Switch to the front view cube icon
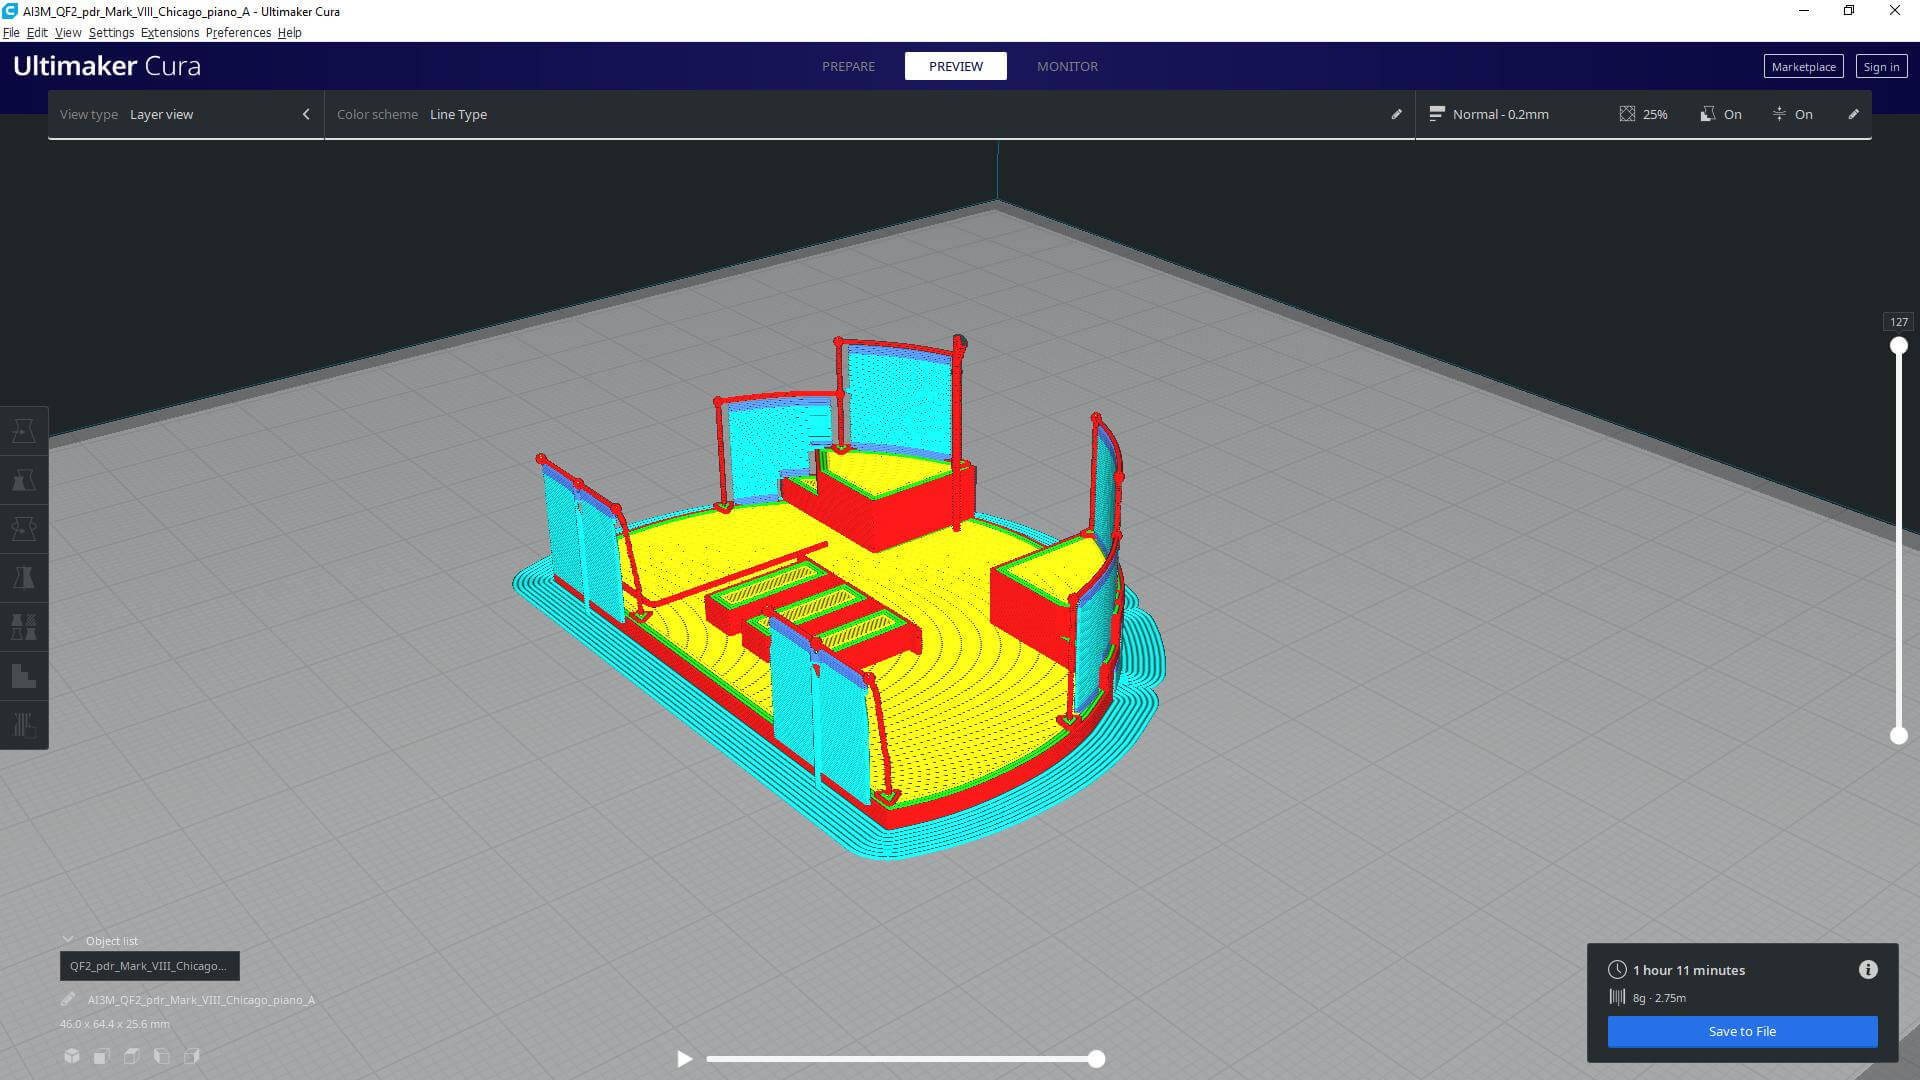Image resolution: width=1920 pixels, height=1080 pixels. tap(102, 1056)
